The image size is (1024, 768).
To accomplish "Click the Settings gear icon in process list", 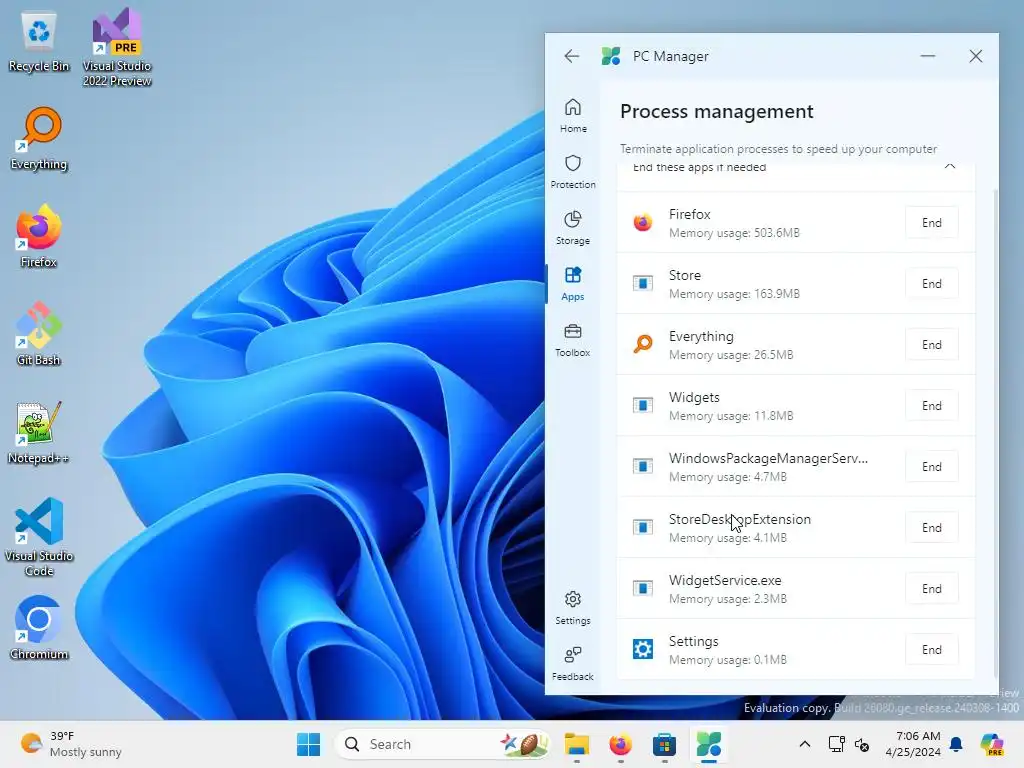I will pyautogui.click(x=643, y=649).
